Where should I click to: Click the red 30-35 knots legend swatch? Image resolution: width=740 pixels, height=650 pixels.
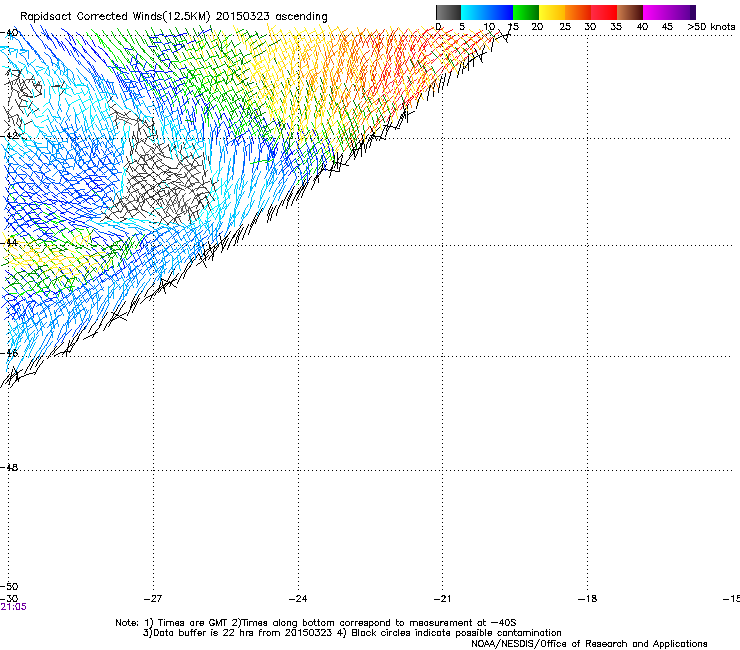(x=604, y=13)
